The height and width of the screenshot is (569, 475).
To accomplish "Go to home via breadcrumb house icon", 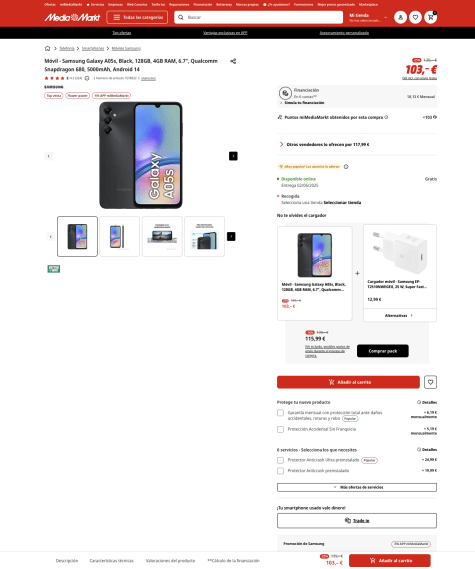I will coord(48,48).
